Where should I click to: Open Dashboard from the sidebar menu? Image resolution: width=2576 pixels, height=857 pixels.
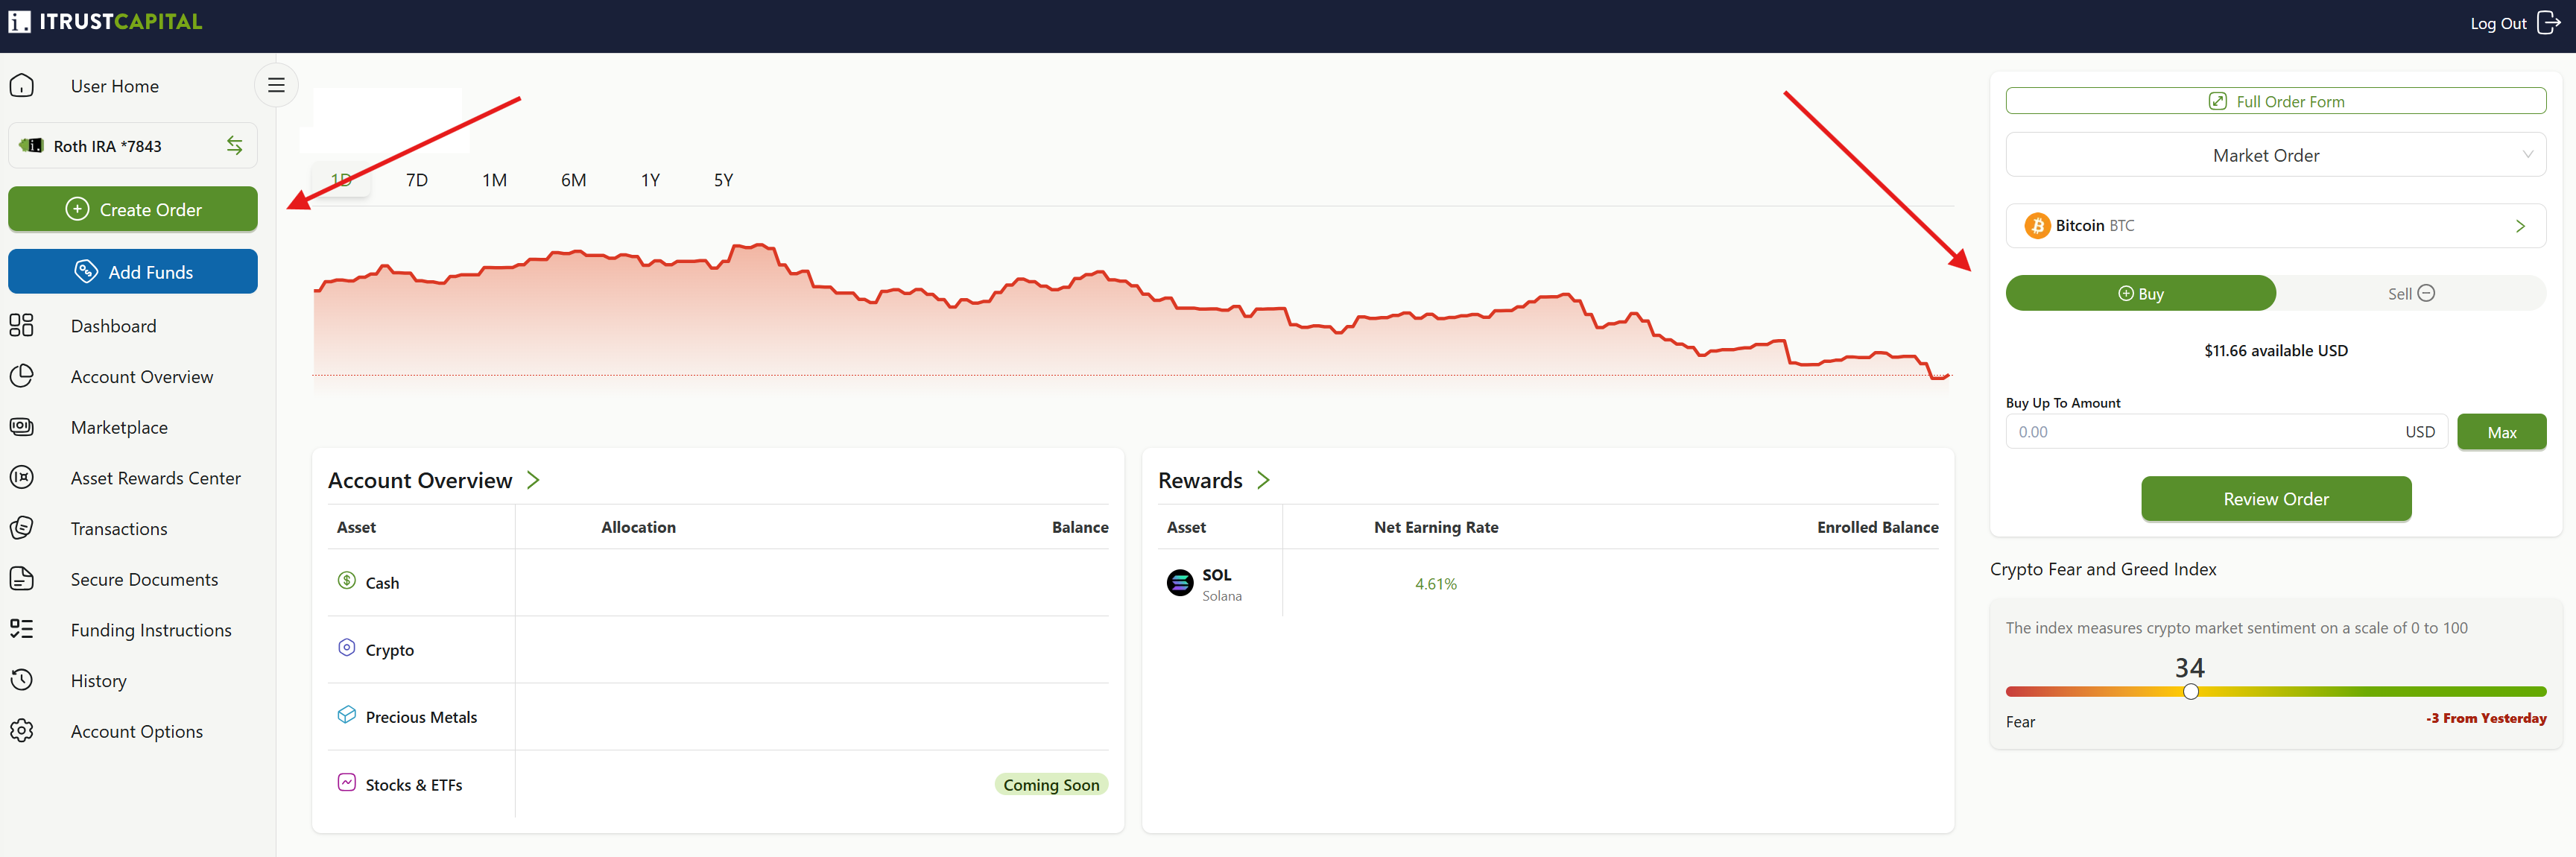click(x=113, y=326)
